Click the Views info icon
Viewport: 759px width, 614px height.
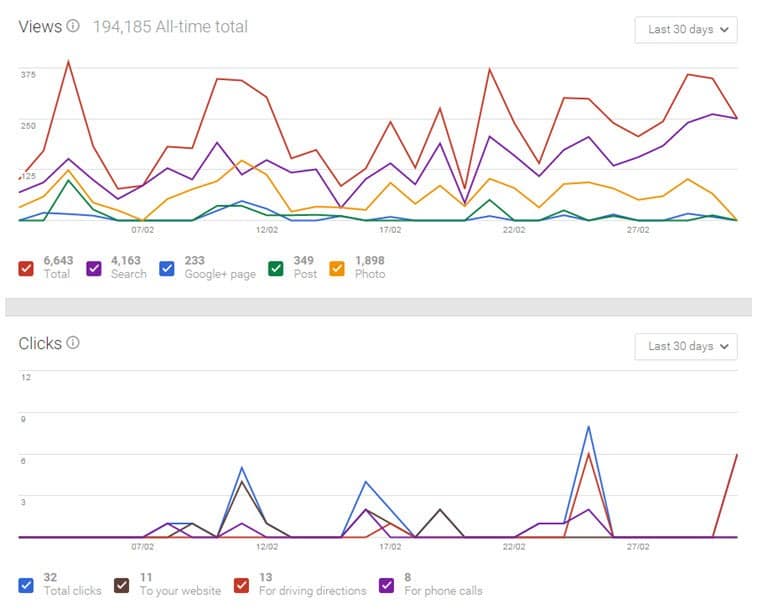click(73, 27)
